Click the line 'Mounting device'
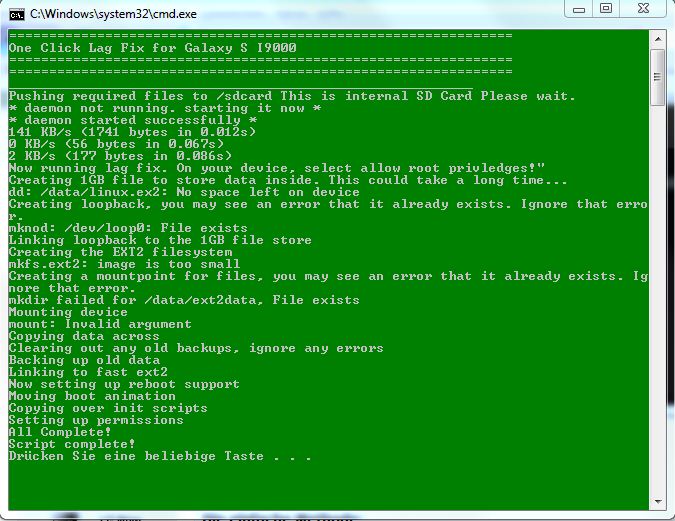Screen dimensions: 675x521 coord(68,312)
